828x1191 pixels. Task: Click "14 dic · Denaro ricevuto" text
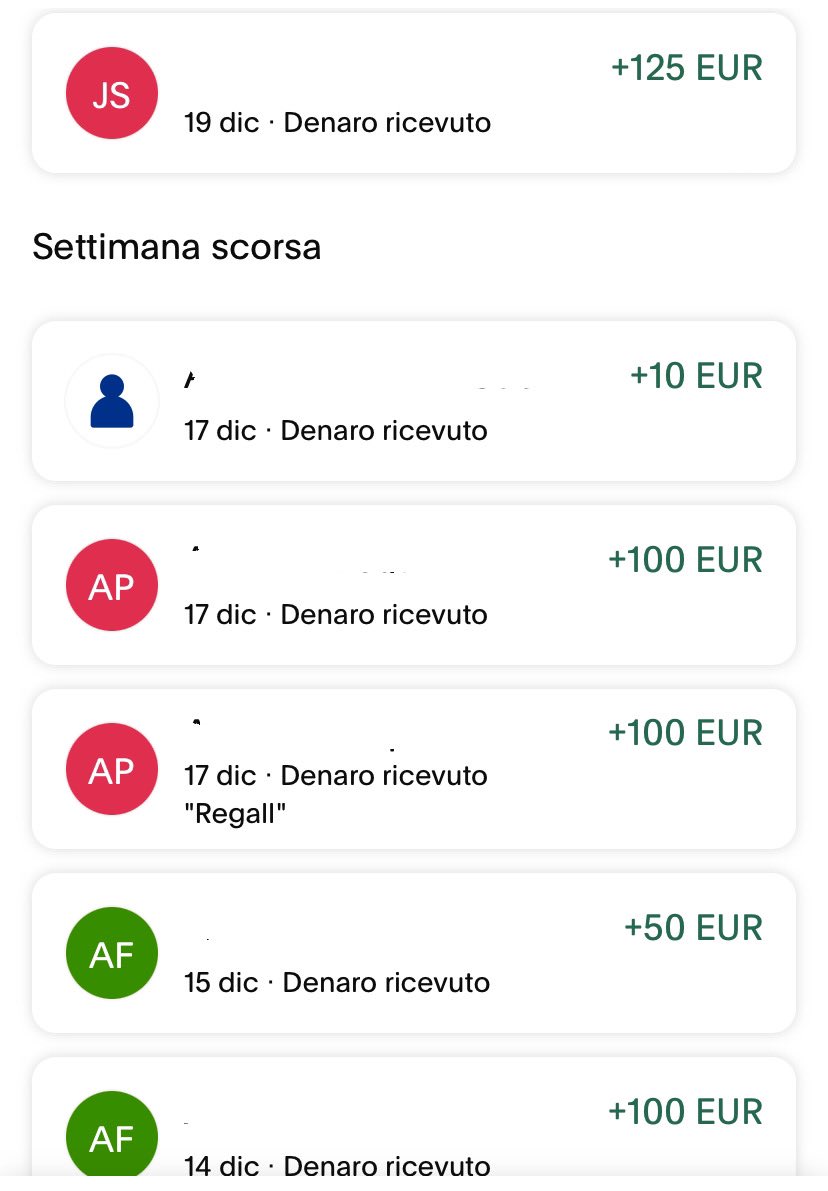pos(337,1166)
